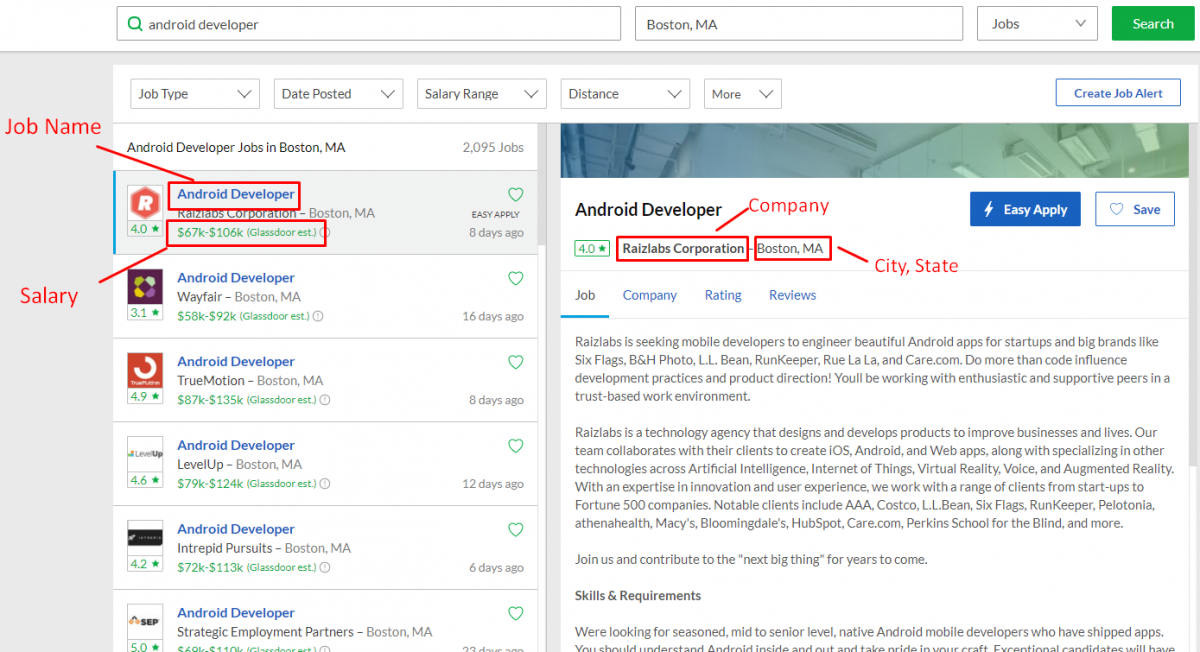Click the Raizlabs Corporation hexagon logo
1200x652 pixels.
(144, 200)
